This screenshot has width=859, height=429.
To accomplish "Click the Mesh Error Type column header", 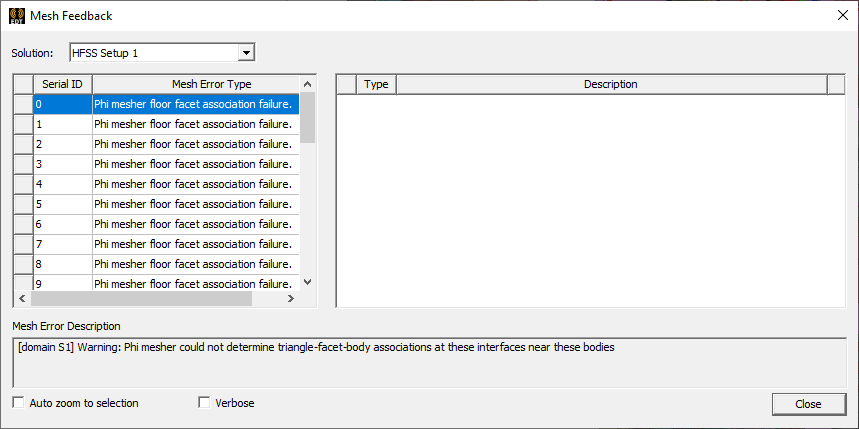I will tap(198, 84).
